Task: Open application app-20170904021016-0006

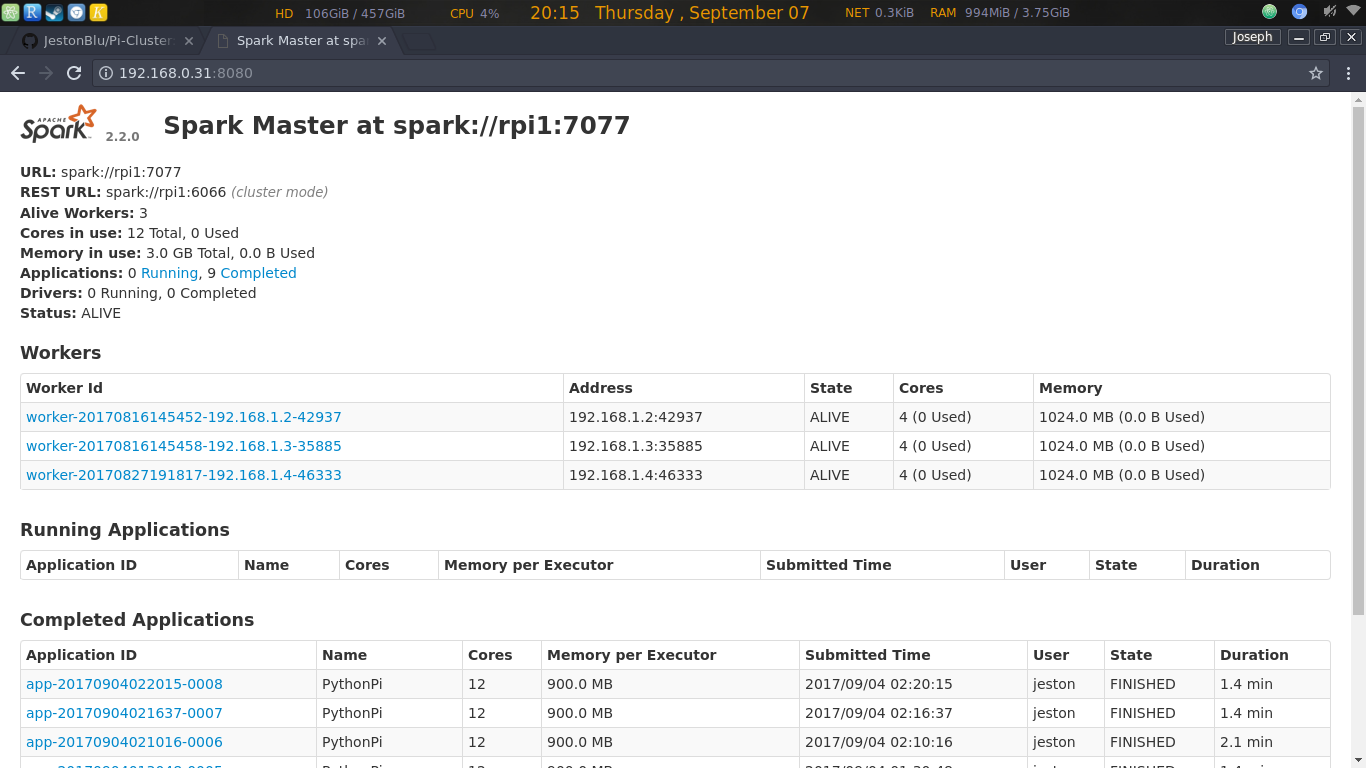Action: coord(124,742)
